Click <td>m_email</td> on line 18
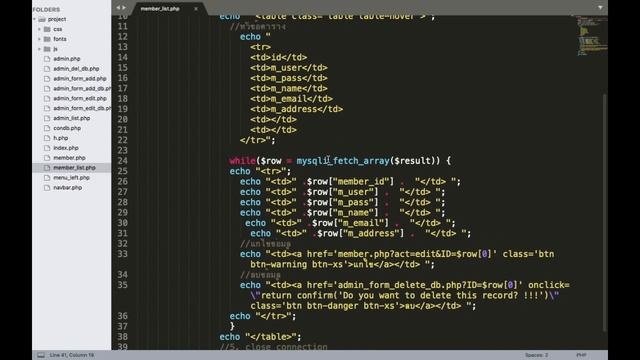The image size is (640, 360). tap(291, 99)
